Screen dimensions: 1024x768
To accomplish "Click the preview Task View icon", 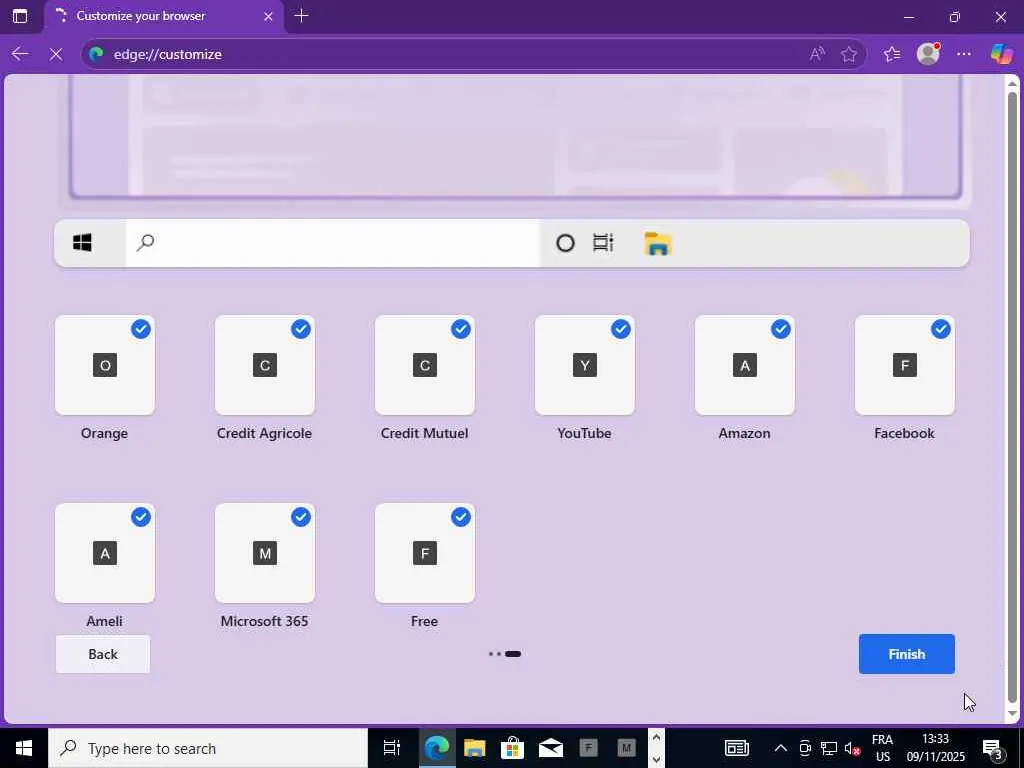I will point(603,243).
